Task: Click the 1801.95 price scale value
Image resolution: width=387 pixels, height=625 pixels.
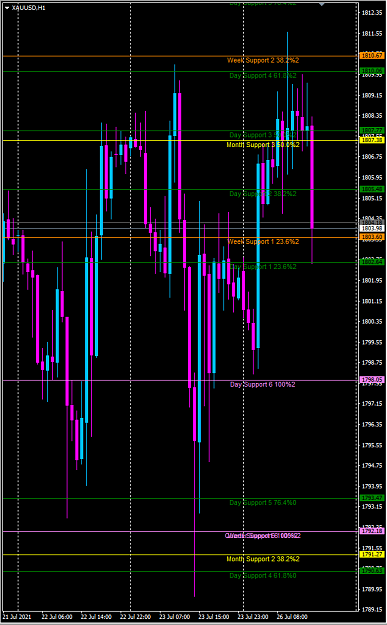Action: [373, 281]
